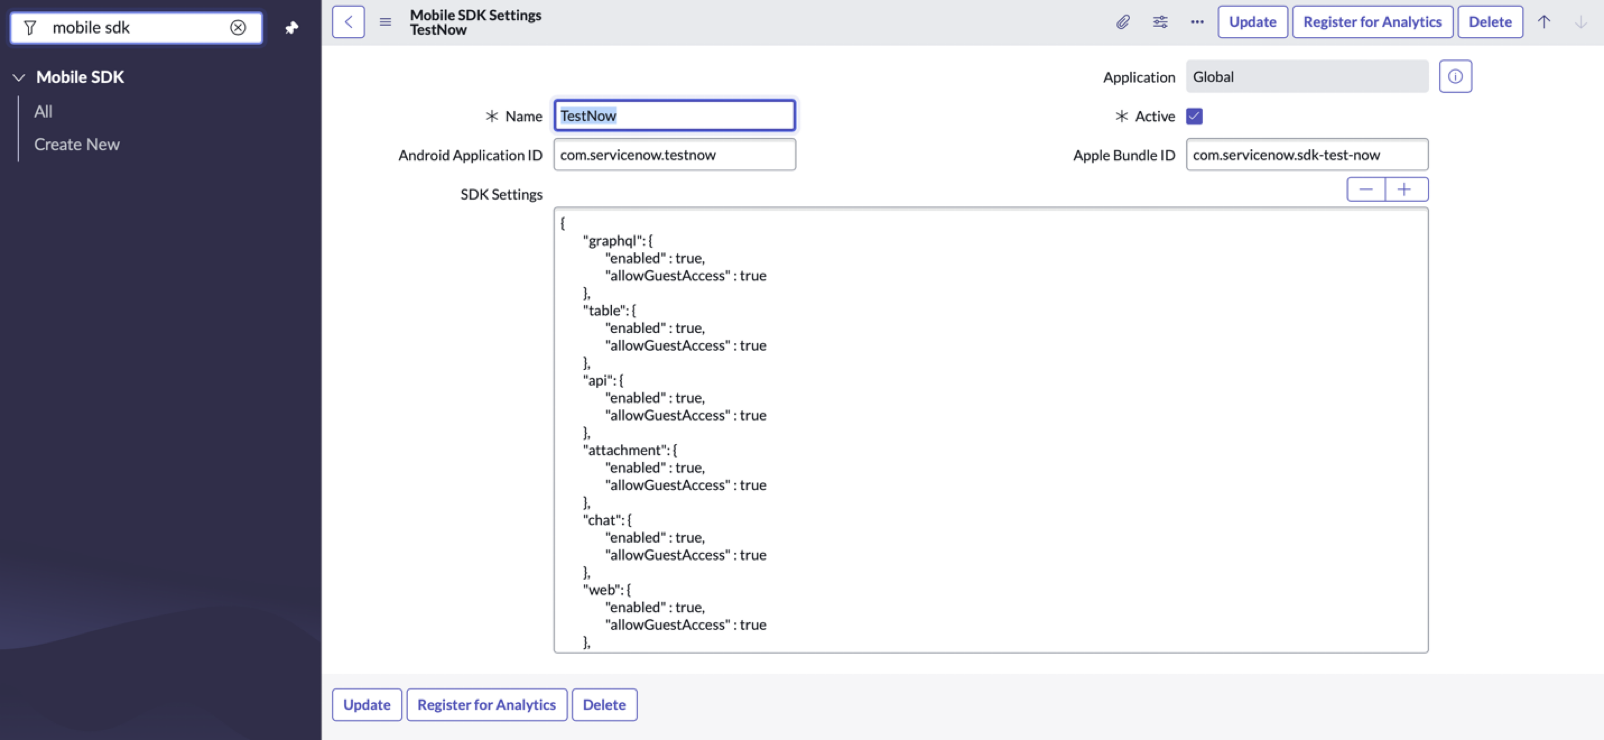
Task: Open All under Mobile SDK
Action: (43, 112)
